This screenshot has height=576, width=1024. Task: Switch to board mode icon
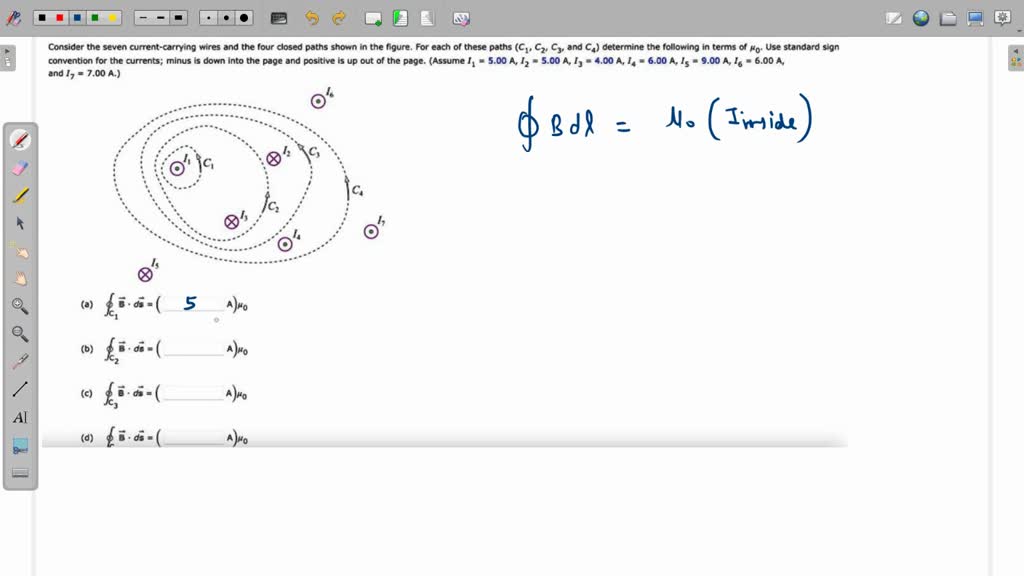pyautogui.click(x=893, y=18)
